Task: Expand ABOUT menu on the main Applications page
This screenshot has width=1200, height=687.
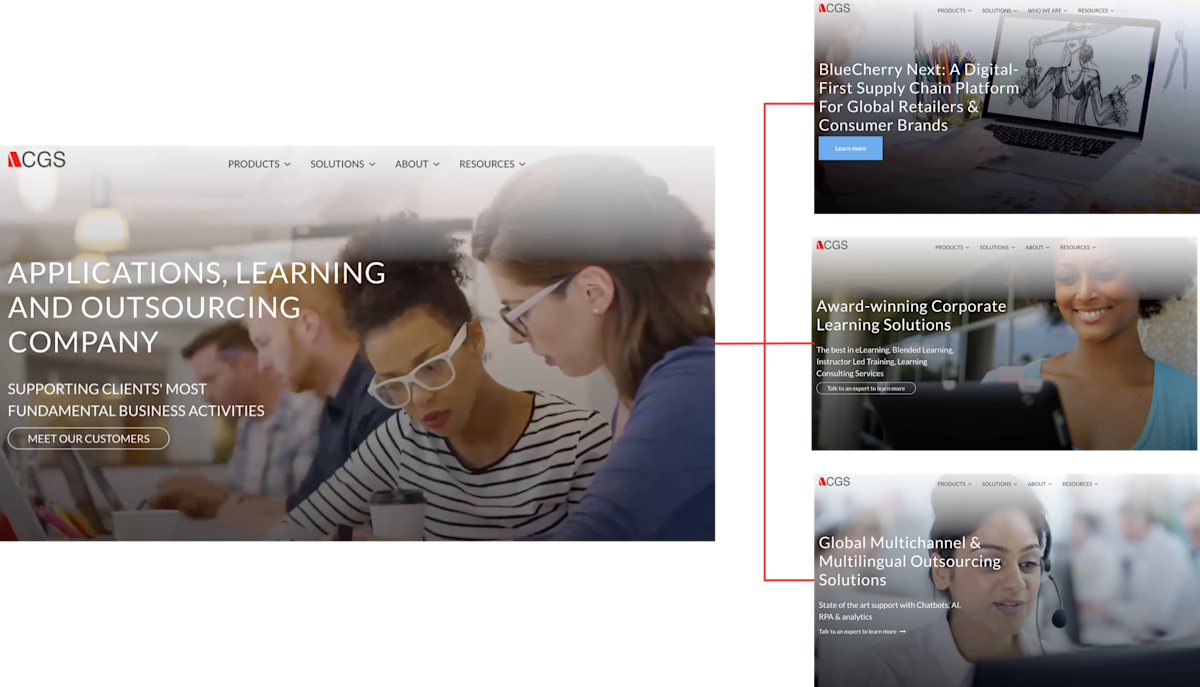Action: coord(417,164)
